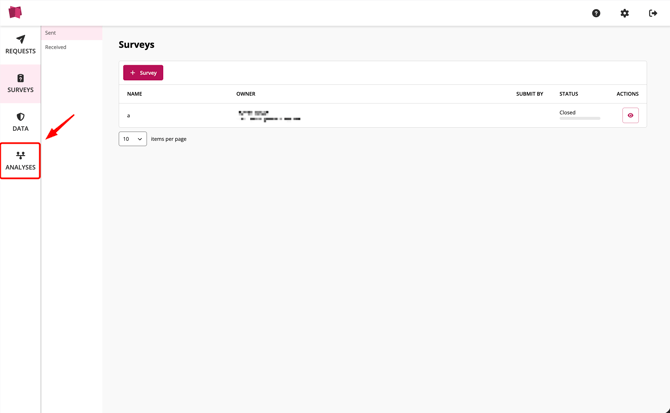Sort by the Status column header
Image resolution: width=670 pixels, height=413 pixels.
[568, 94]
